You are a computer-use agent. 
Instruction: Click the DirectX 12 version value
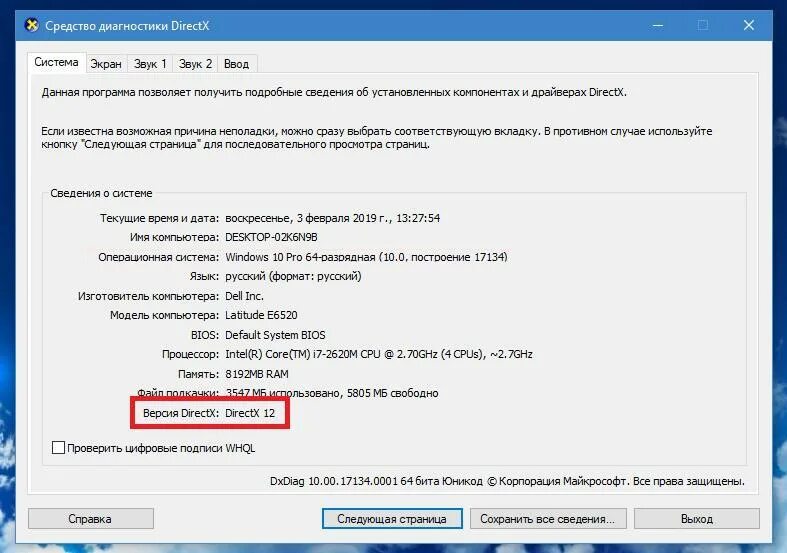point(250,413)
